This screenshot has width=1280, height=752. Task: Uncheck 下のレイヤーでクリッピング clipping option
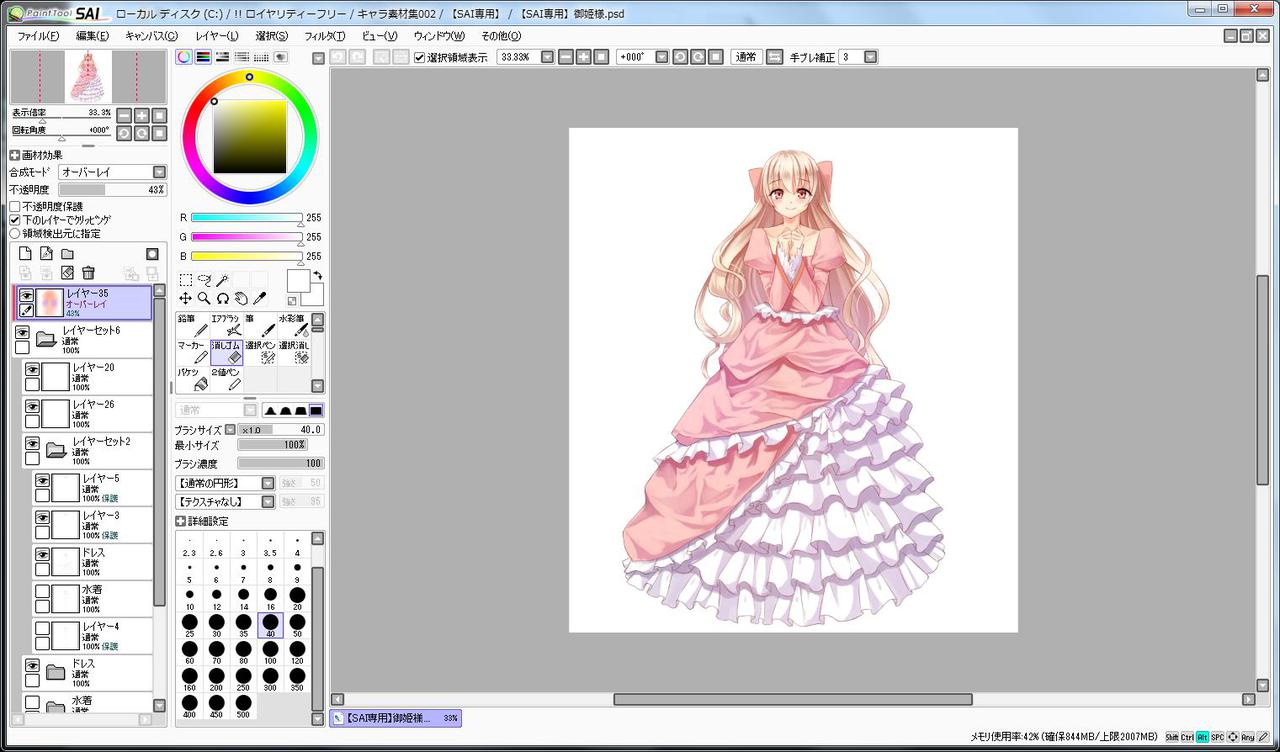click(x=15, y=219)
